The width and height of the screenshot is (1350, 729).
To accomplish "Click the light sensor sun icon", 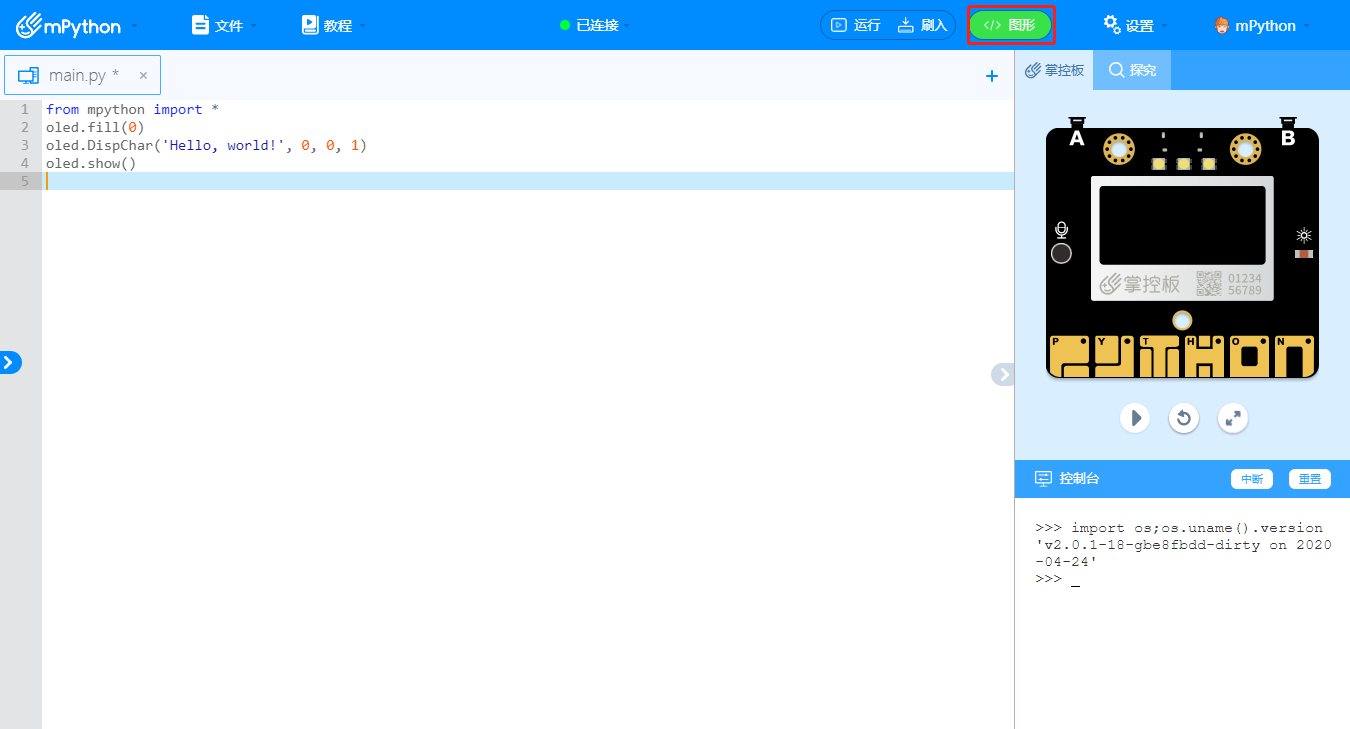I will pyautogui.click(x=1304, y=236).
